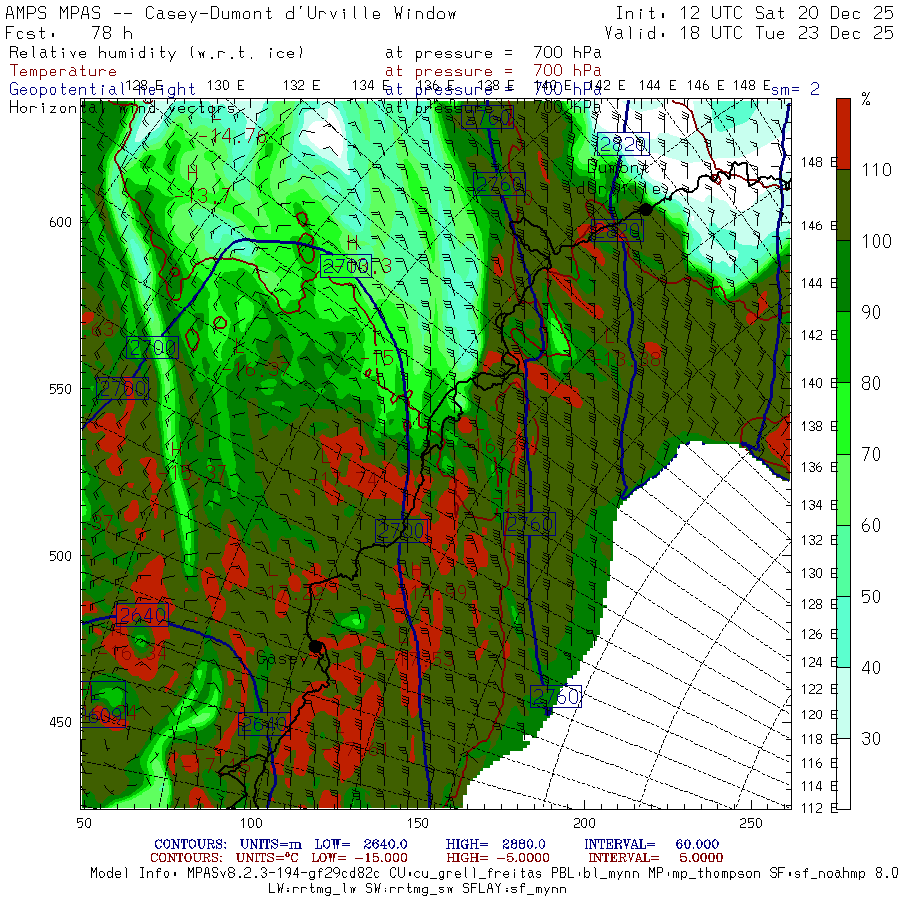This screenshot has height=900, width=900.
Task: Click the left-axis tick label '550'
Action: pos(60,389)
